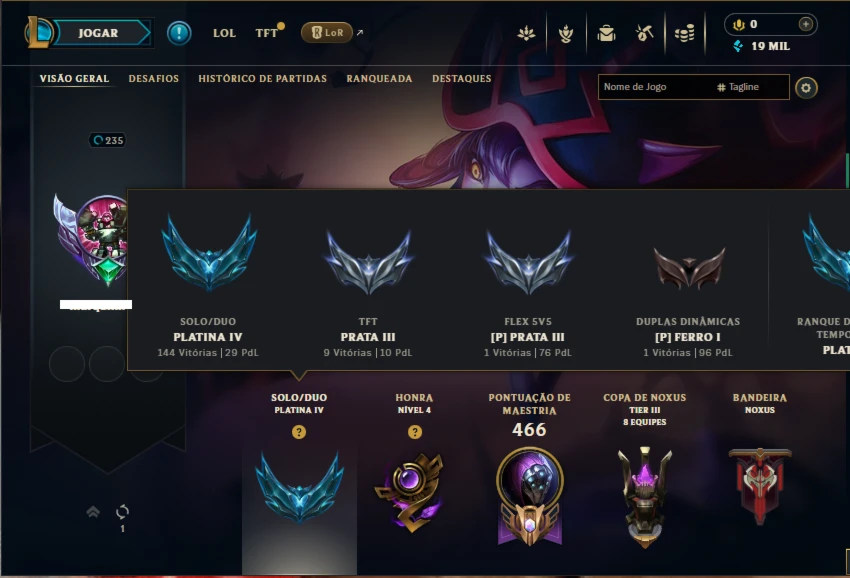Image resolution: width=850 pixels, height=578 pixels.
Task: Switch to the DESAFIOS tab
Action: tap(153, 79)
